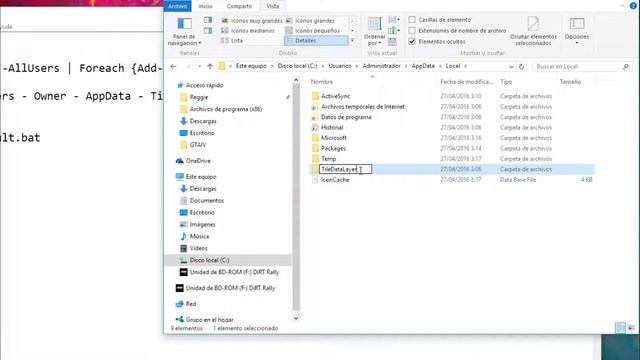Sort by Nombre column header
This screenshot has width=640, height=360.
tap(322, 82)
